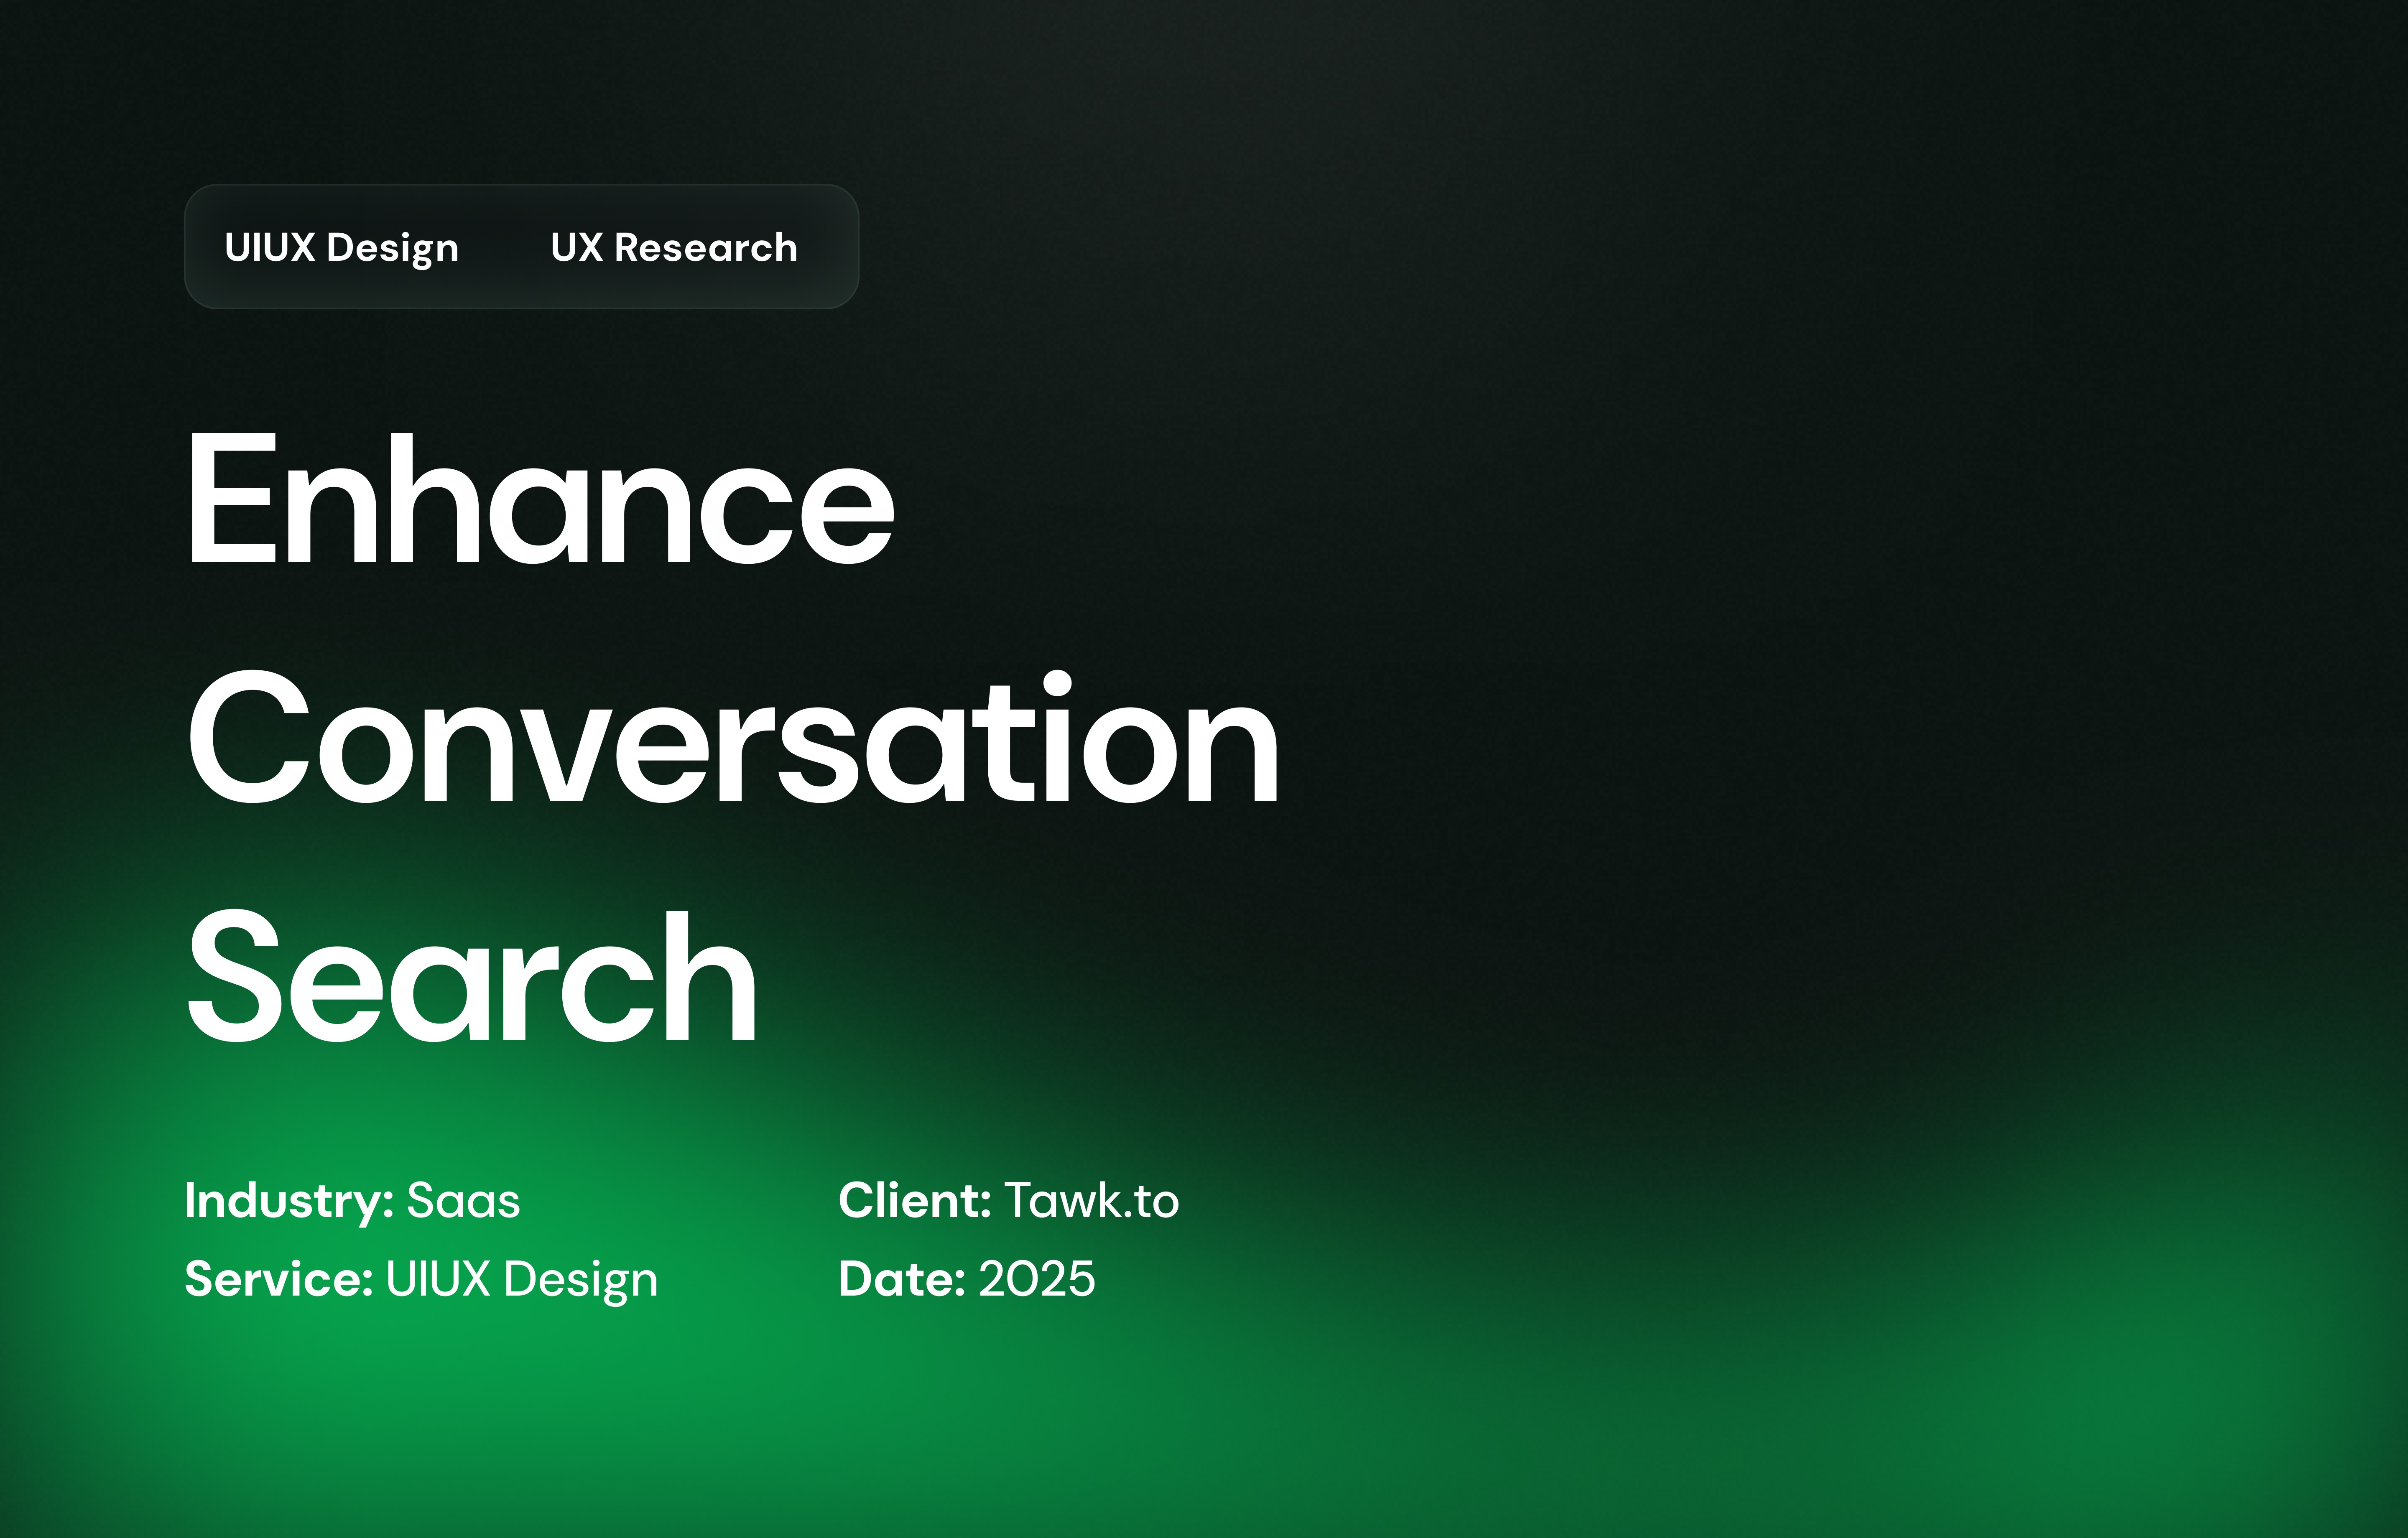Click the bold Industry: label
The width and height of the screenshot is (2408, 1538).
click(x=289, y=1200)
